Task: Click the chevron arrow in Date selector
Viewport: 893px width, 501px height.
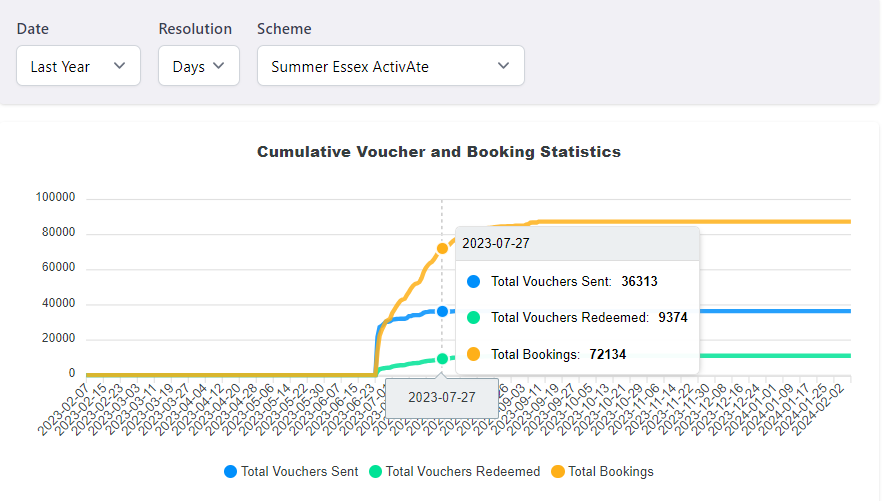Action: point(120,66)
